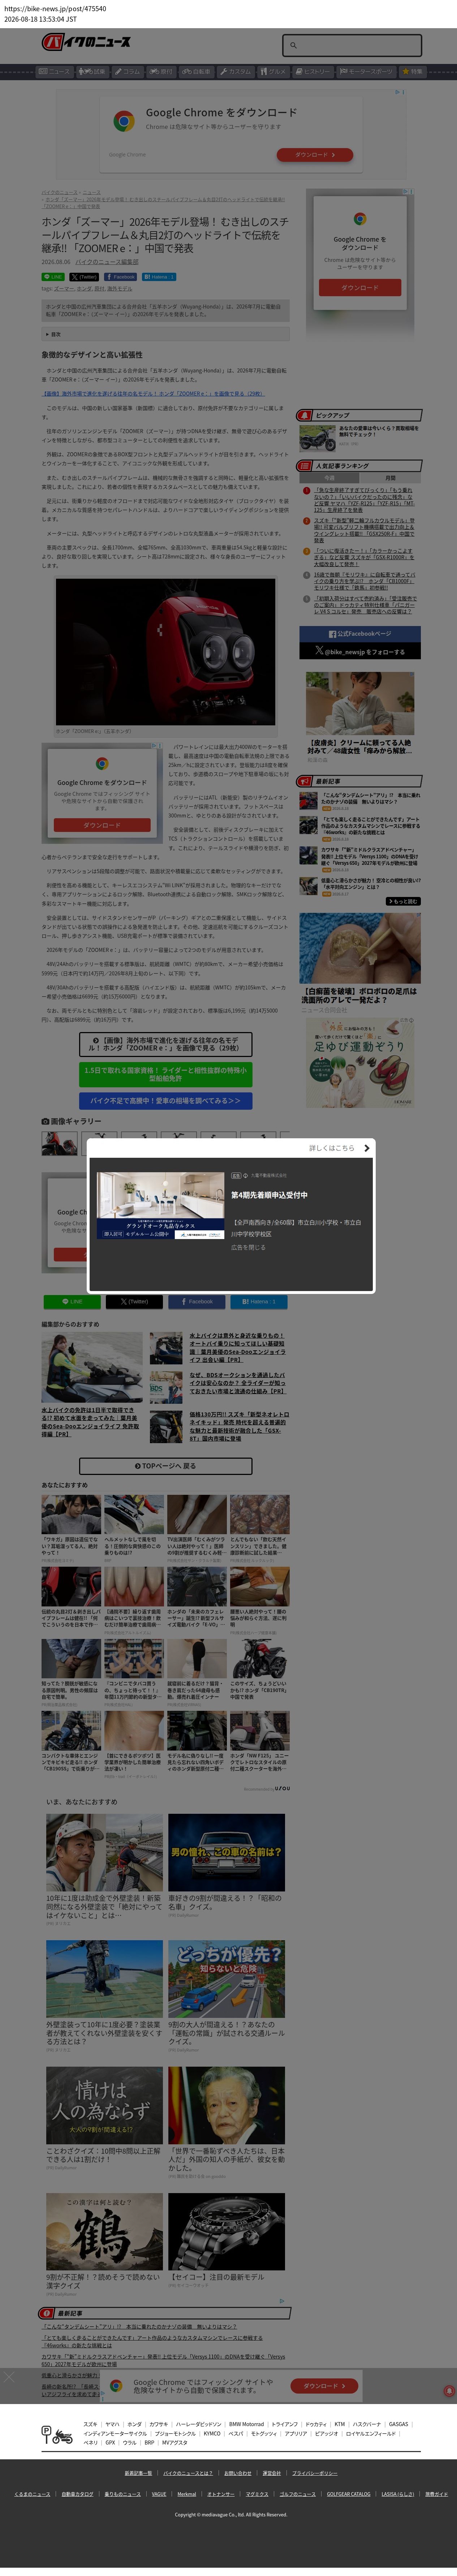Focus the header search input field
The height and width of the screenshot is (2576, 457).
(351, 45)
